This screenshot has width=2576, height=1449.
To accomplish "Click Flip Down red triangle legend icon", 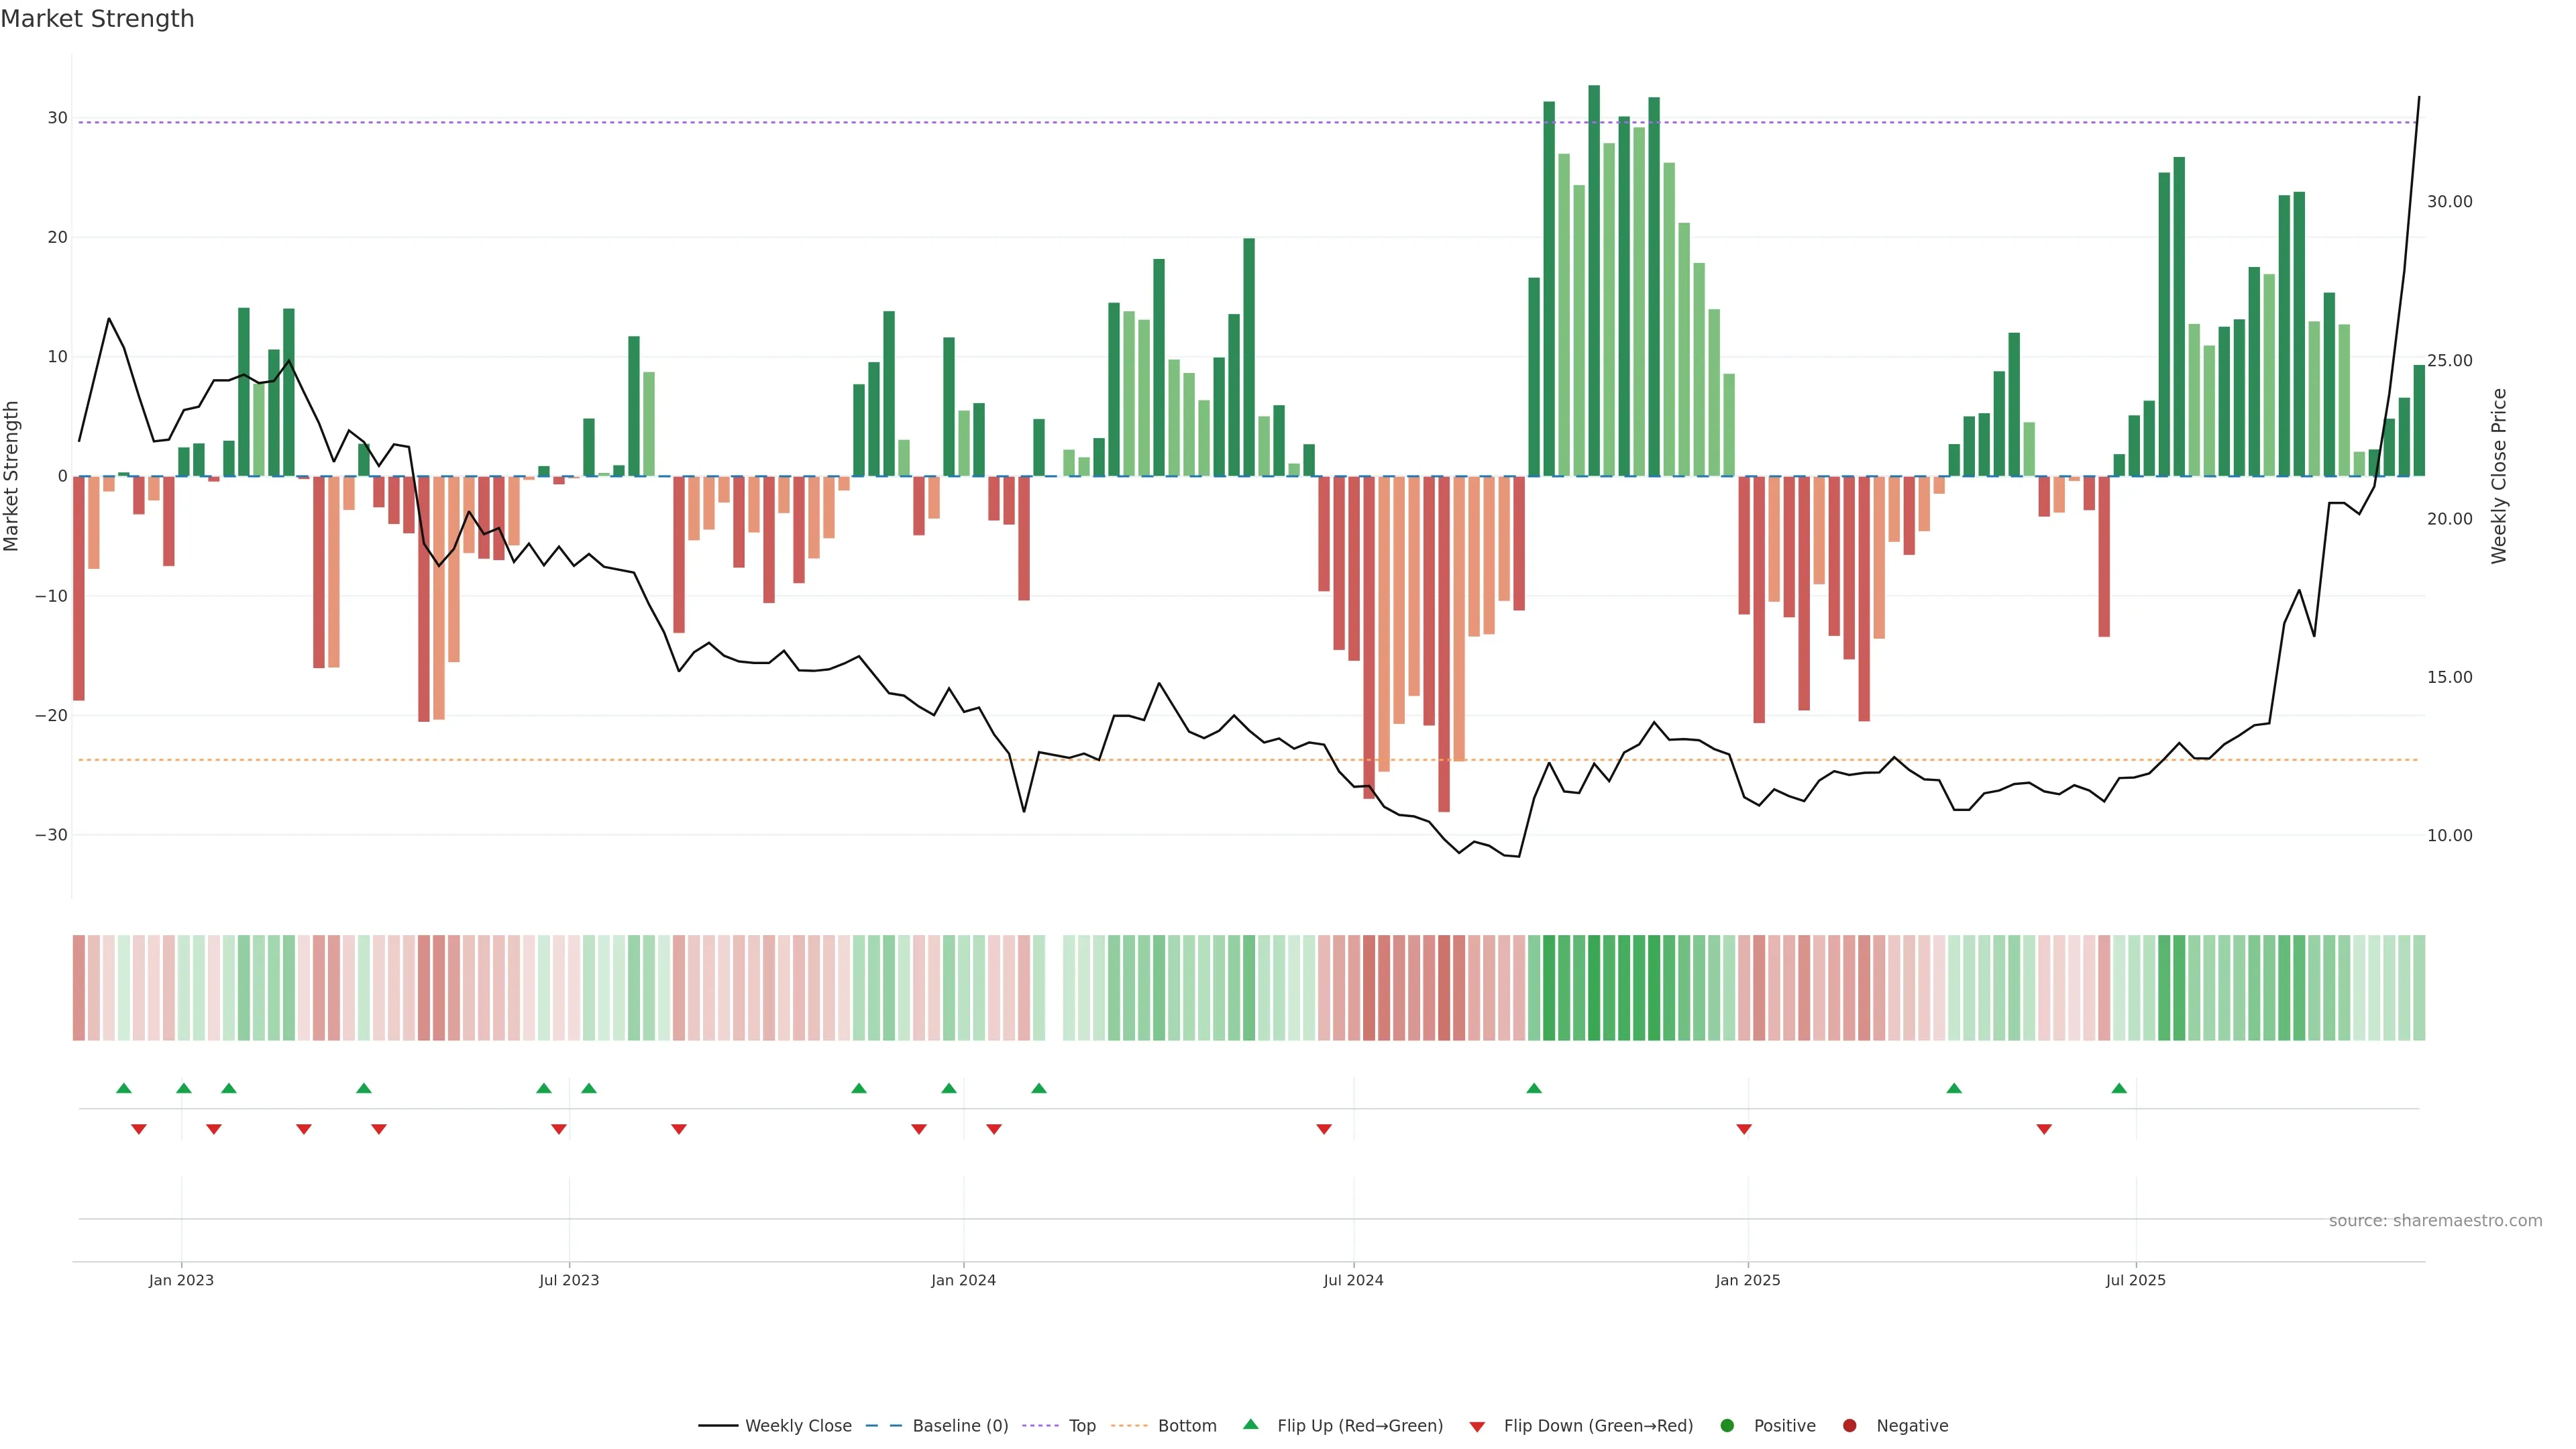I will coord(1477,1426).
